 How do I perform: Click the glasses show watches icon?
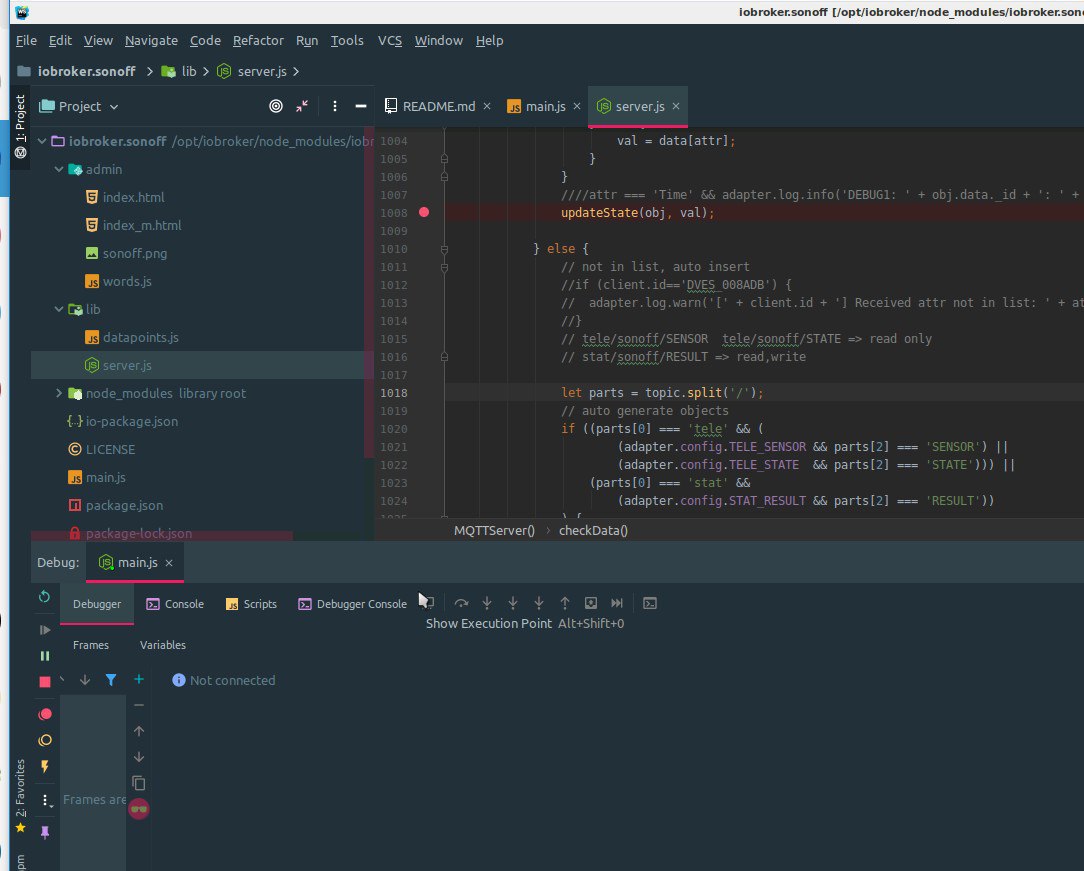(139, 809)
